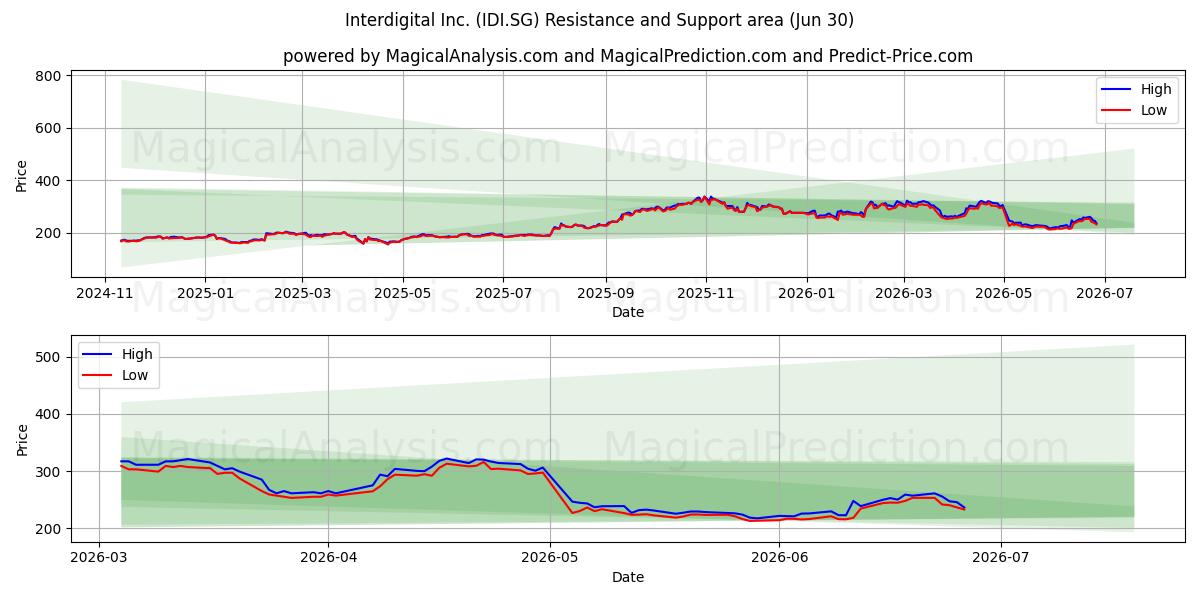Click the blue High line sample in the top legend

click(1118, 90)
